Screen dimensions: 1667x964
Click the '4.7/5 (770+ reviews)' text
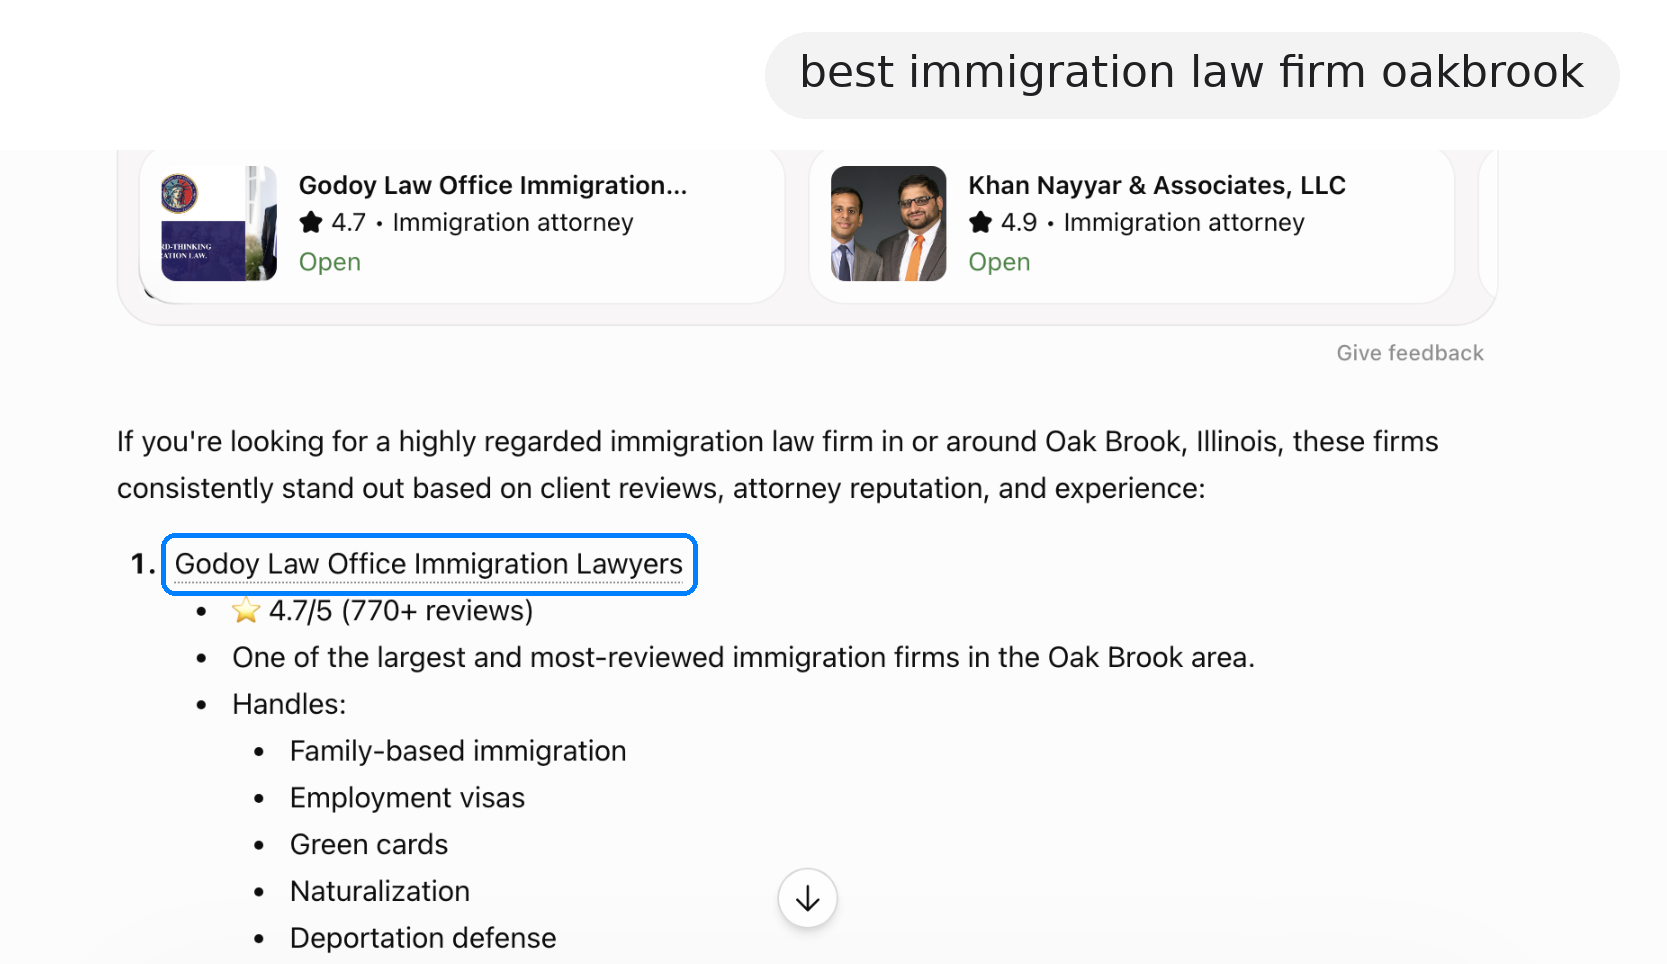pyautogui.click(x=401, y=610)
